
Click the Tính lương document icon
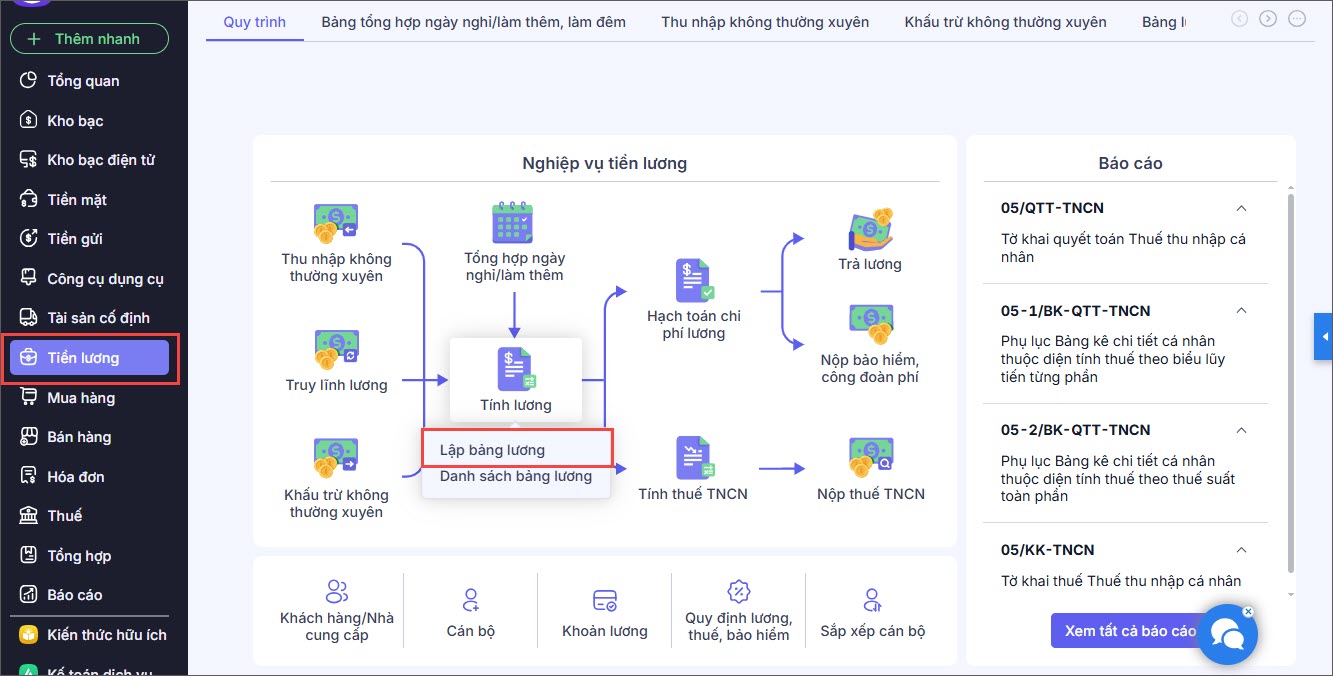(x=516, y=369)
